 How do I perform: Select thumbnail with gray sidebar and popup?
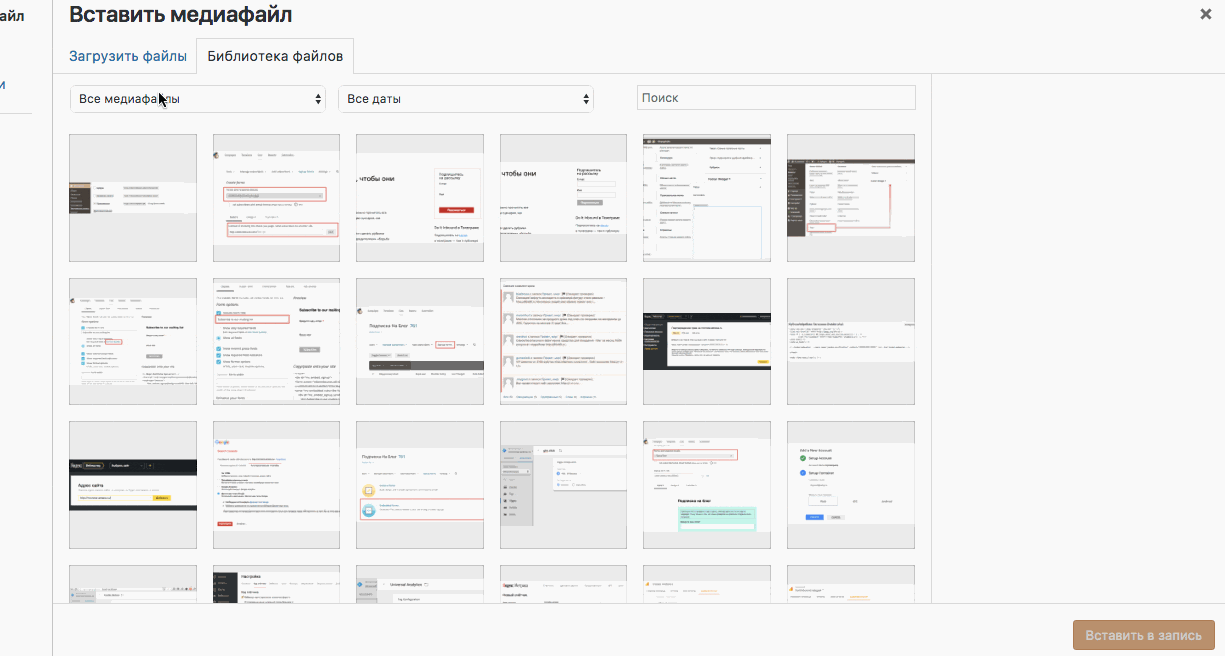pyautogui.click(x=564, y=485)
